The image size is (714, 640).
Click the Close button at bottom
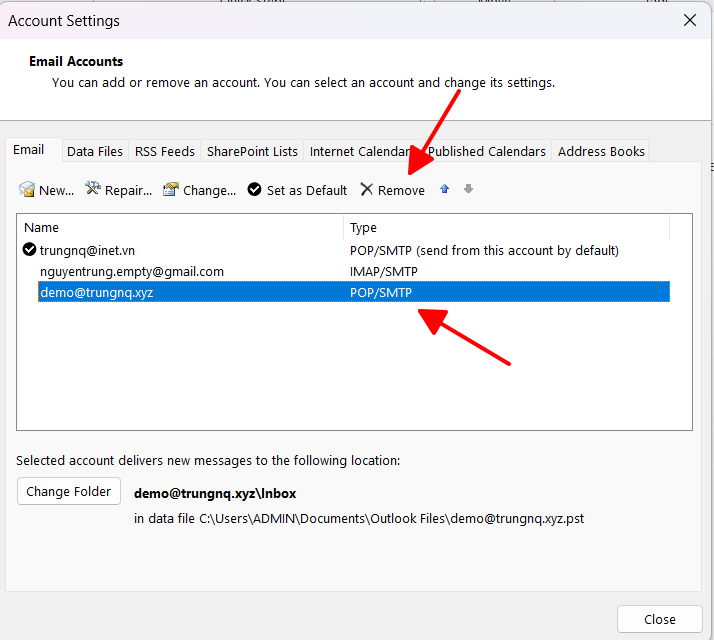tap(660, 620)
